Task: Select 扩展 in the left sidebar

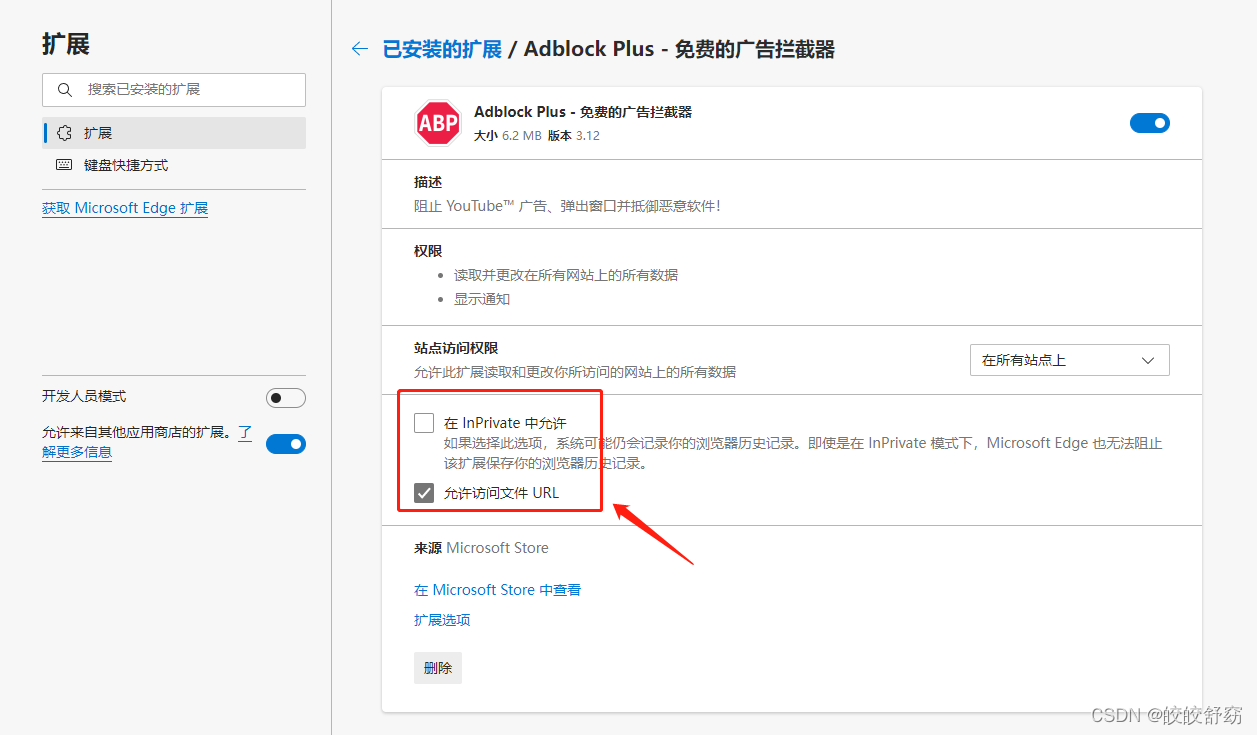Action: [x=174, y=133]
